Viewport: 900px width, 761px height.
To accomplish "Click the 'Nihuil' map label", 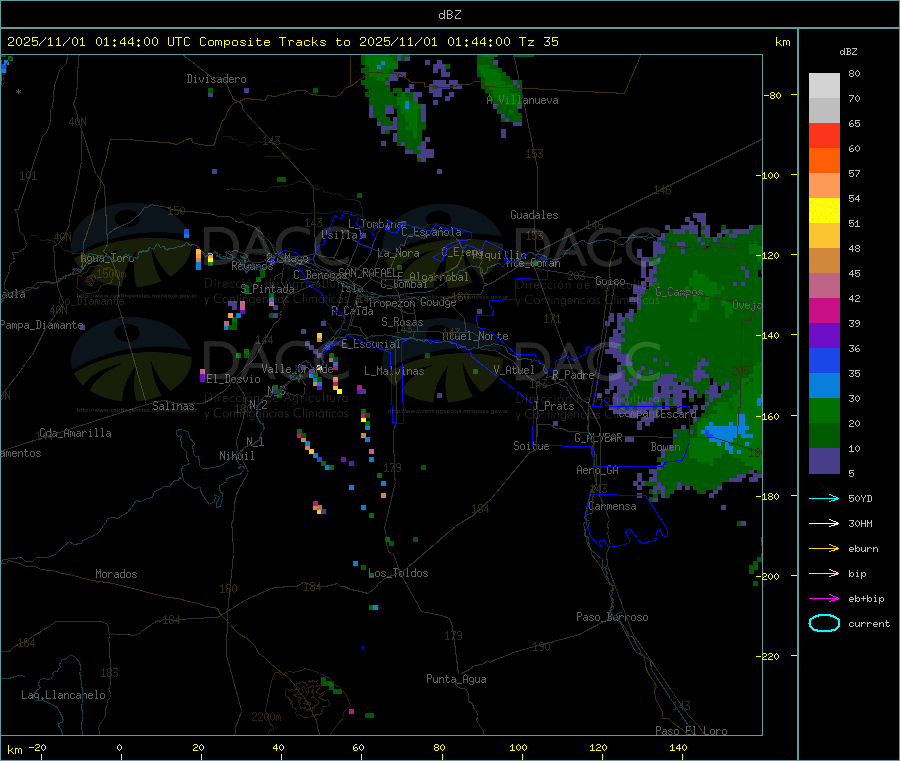I will (236, 456).
